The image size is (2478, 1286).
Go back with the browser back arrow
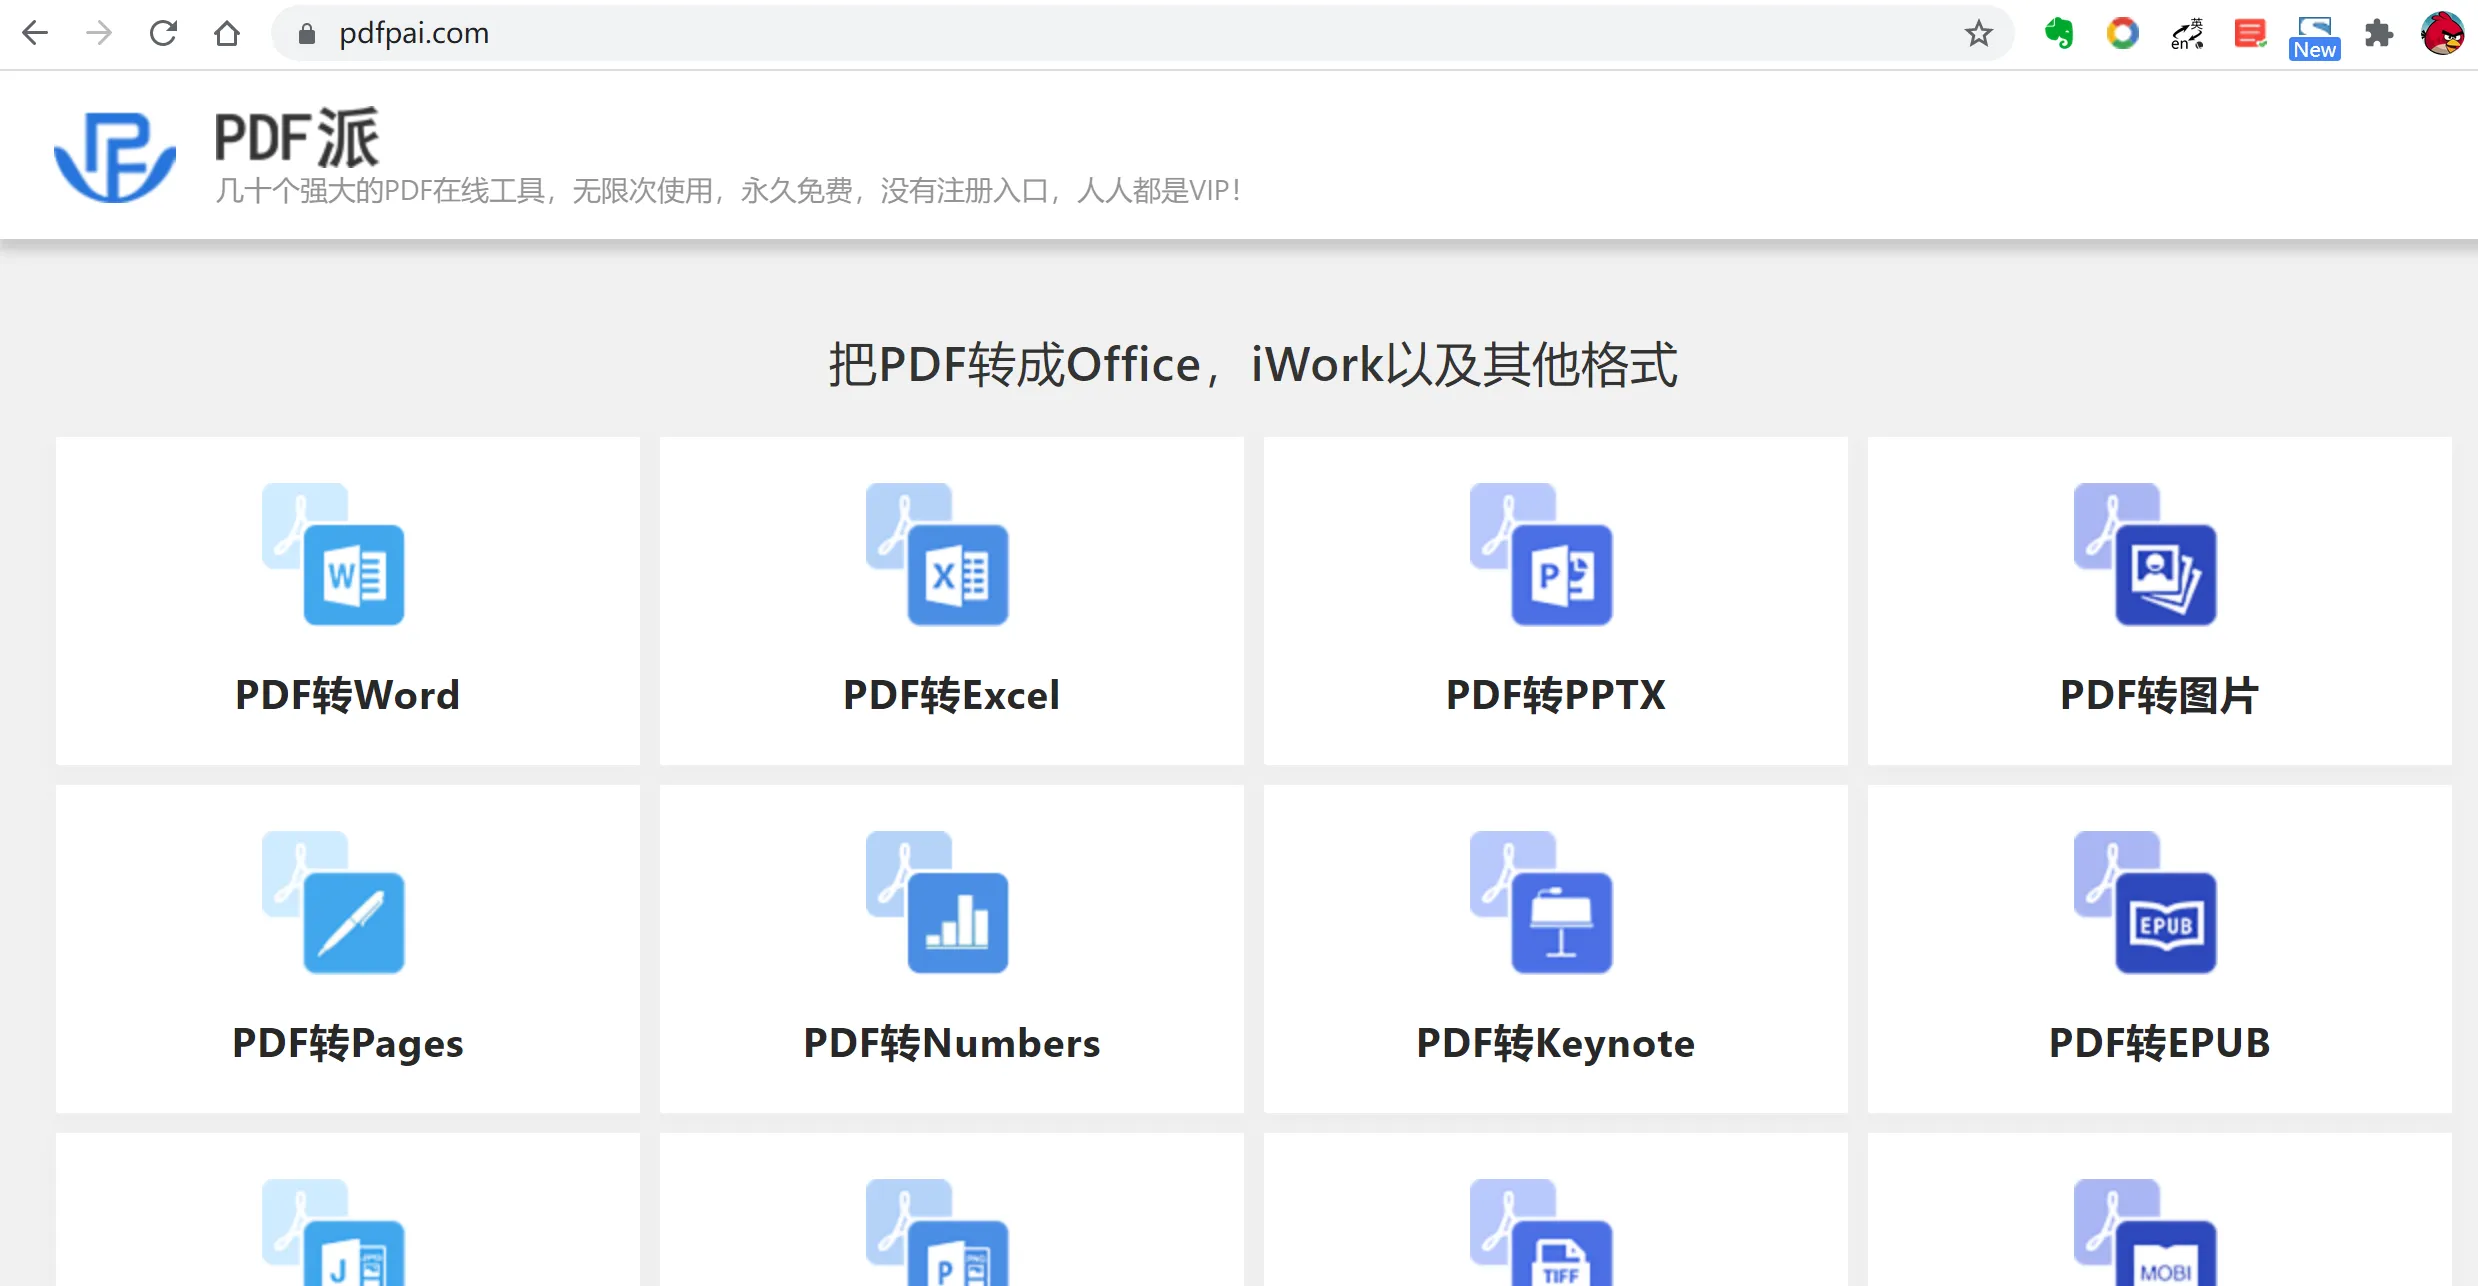(35, 33)
